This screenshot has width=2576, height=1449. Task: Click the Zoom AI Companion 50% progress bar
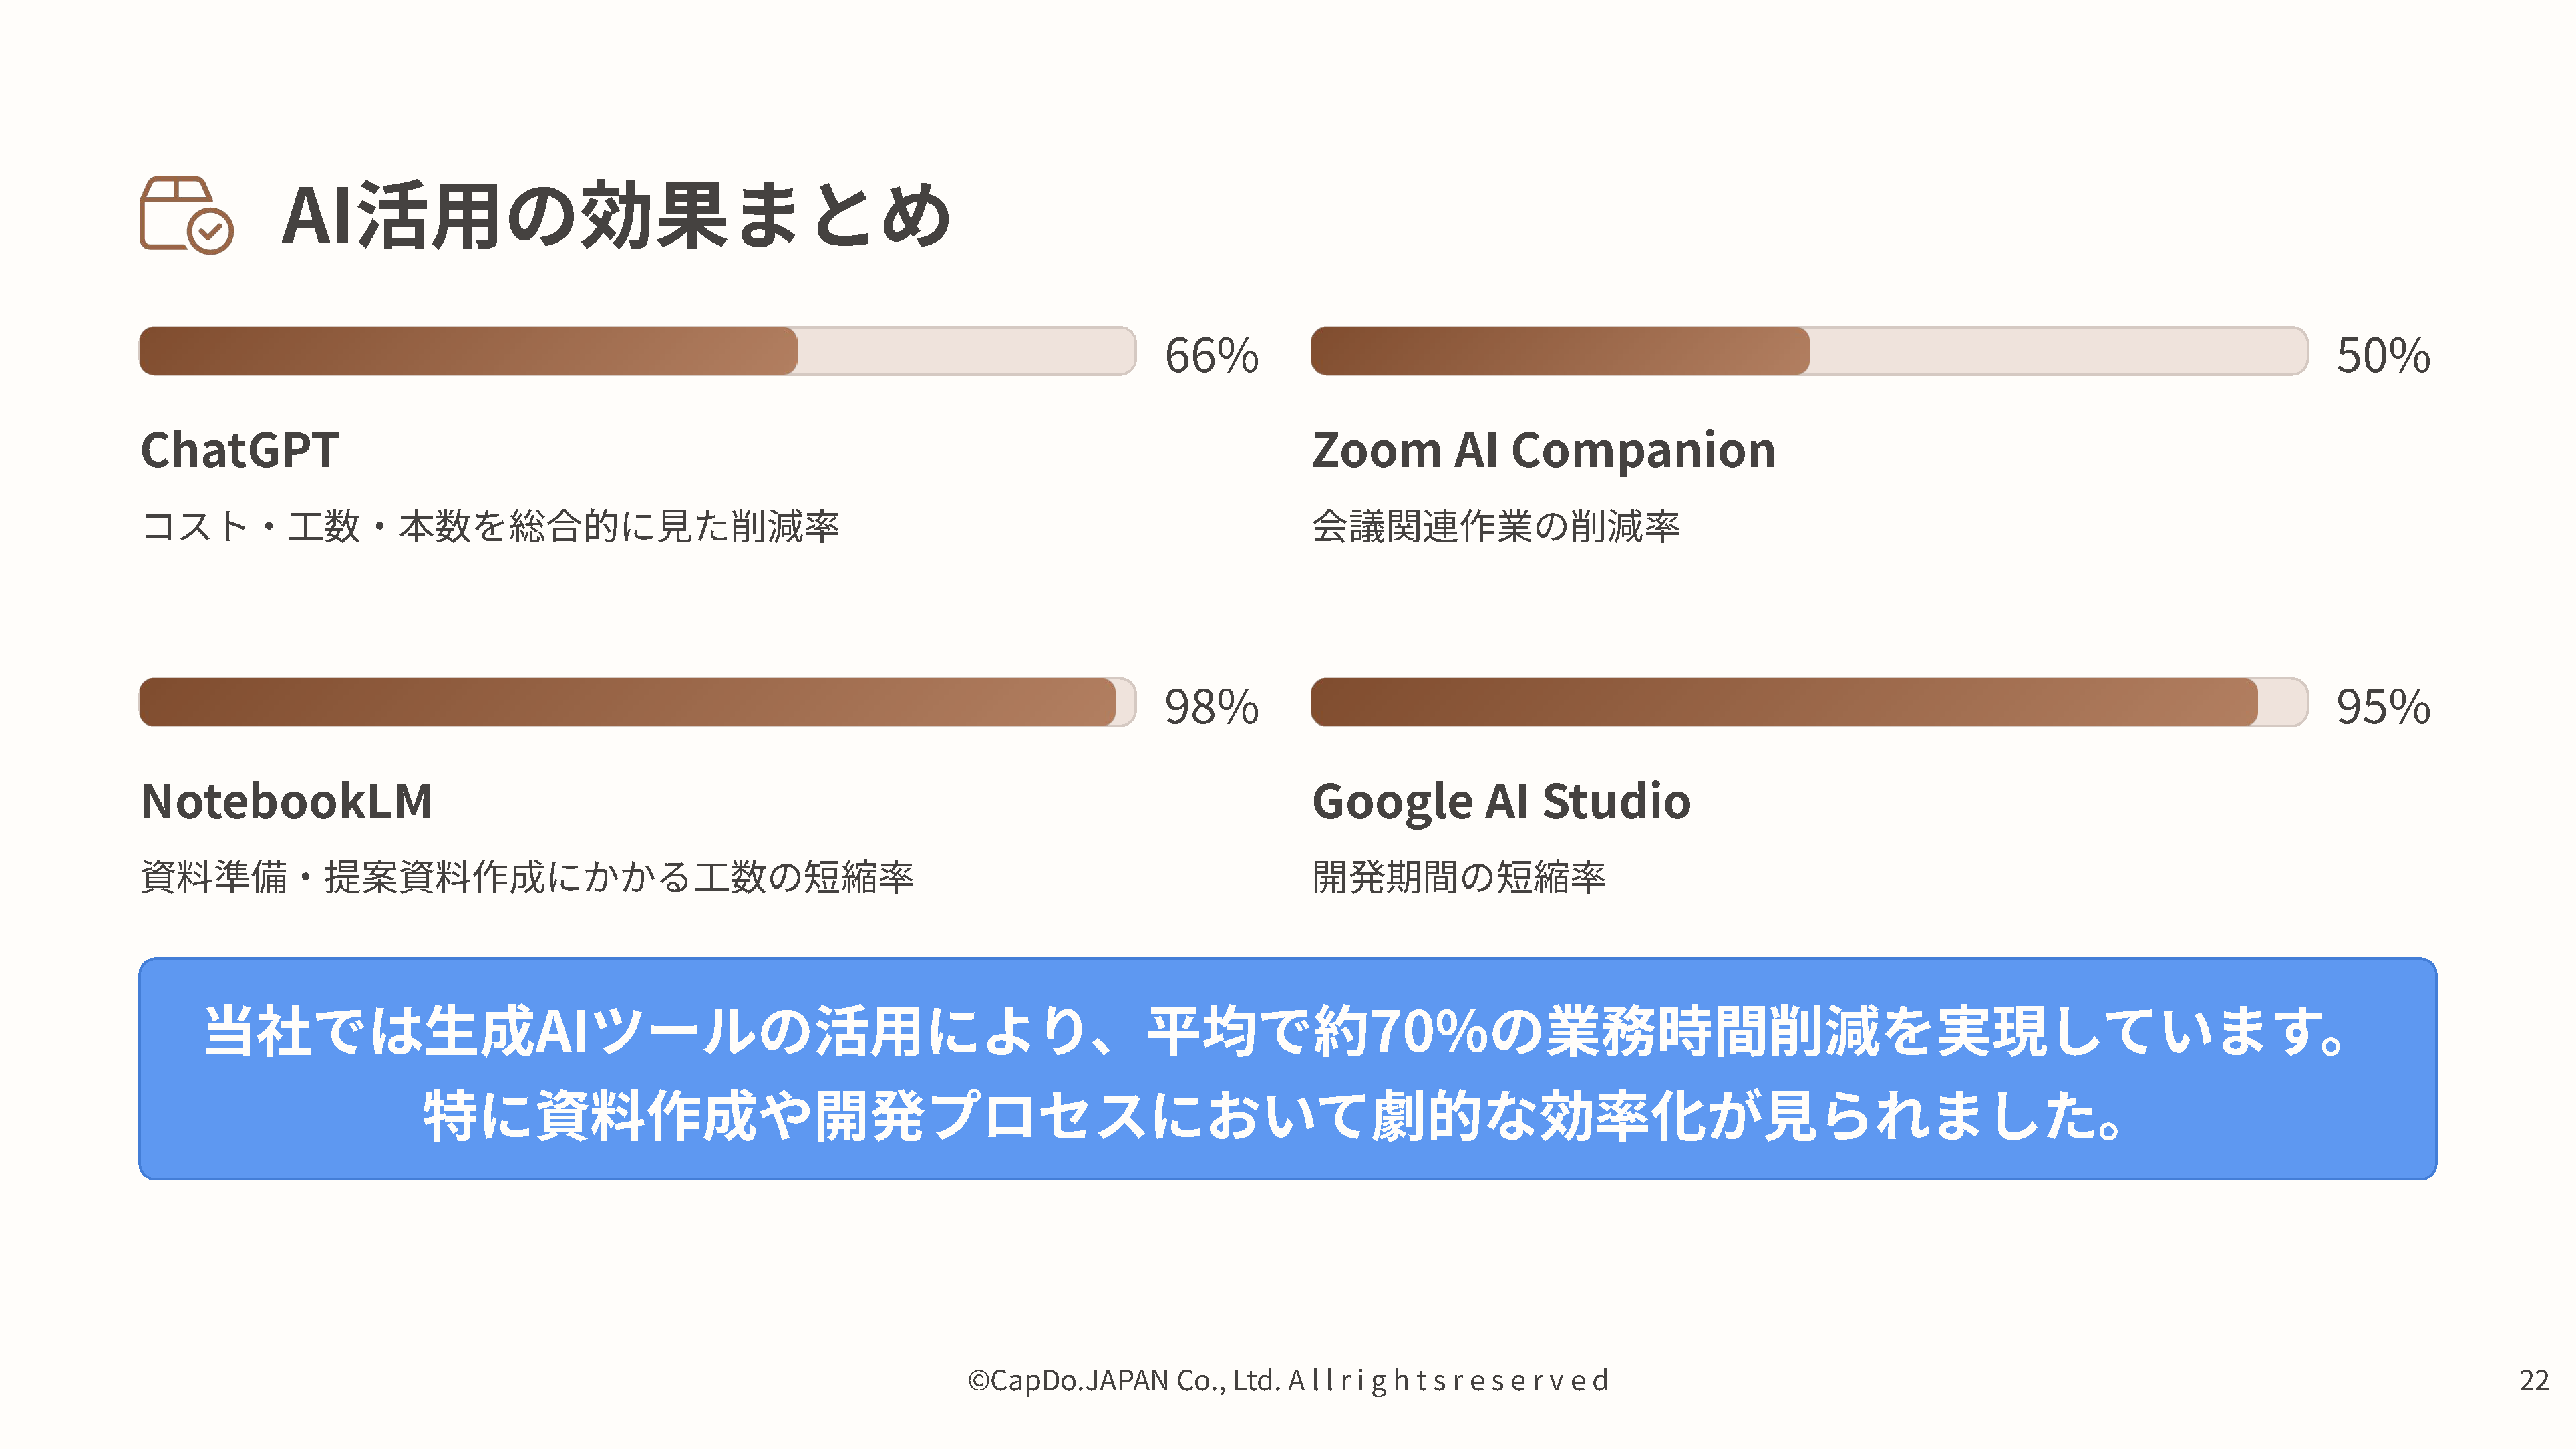[x=1808, y=351]
